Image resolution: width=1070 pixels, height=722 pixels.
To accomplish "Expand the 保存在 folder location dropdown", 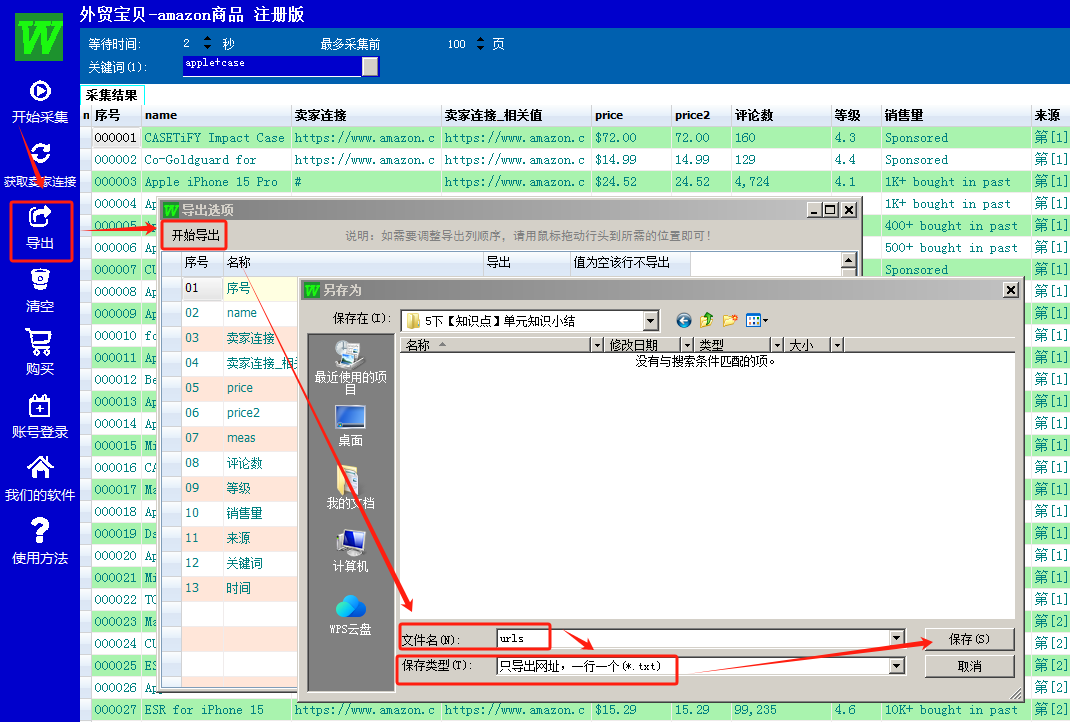I will (x=650, y=320).
